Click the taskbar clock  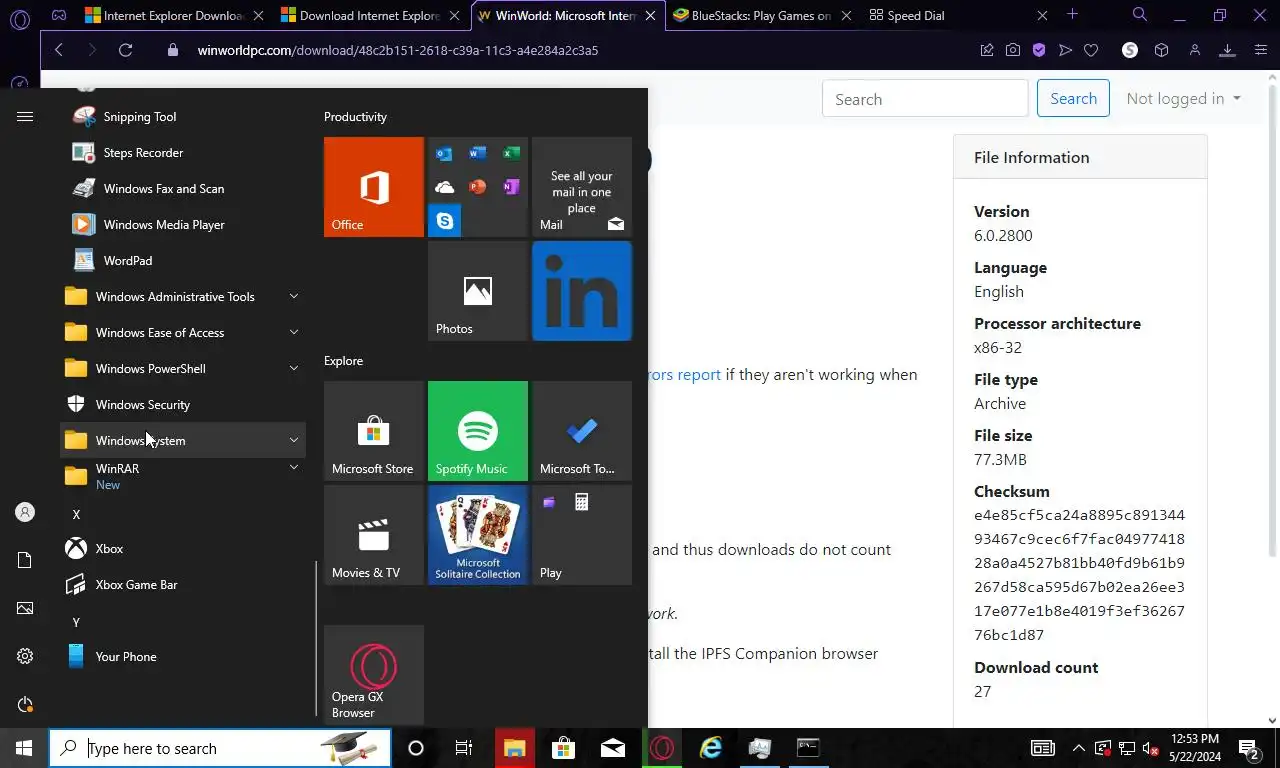[1193, 748]
